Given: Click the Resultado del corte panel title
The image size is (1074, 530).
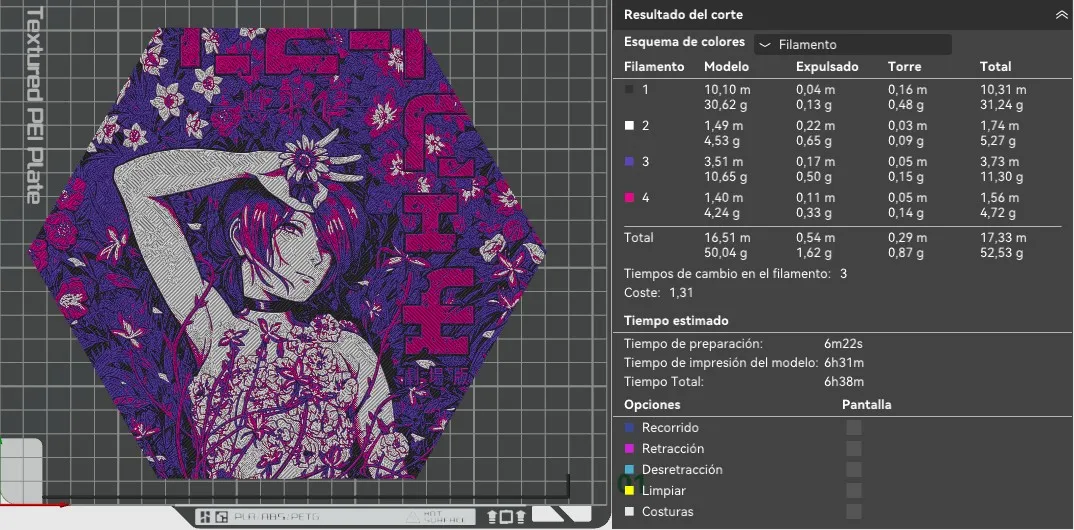Looking at the screenshot, I should pyautogui.click(x=683, y=14).
